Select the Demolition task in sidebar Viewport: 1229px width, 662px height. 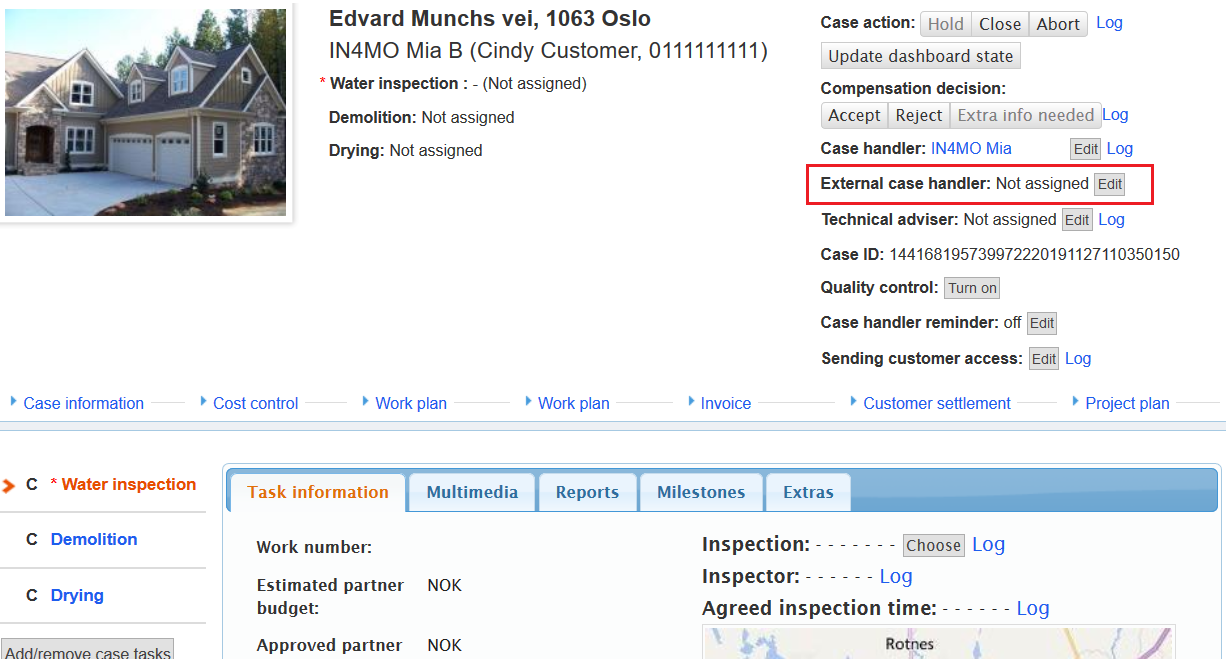click(94, 540)
